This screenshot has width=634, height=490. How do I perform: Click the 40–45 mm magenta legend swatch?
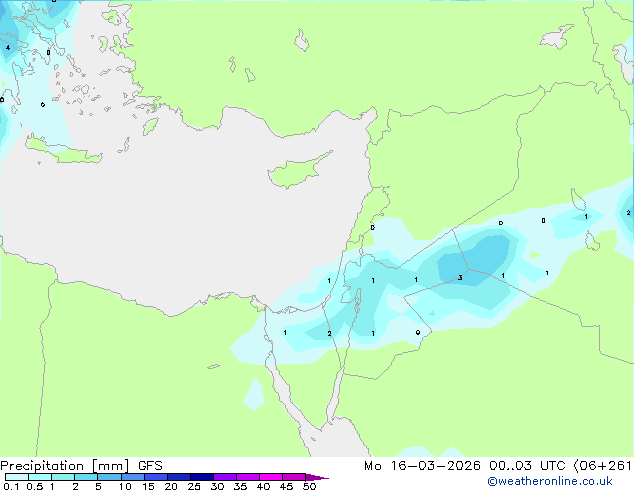point(271,477)
